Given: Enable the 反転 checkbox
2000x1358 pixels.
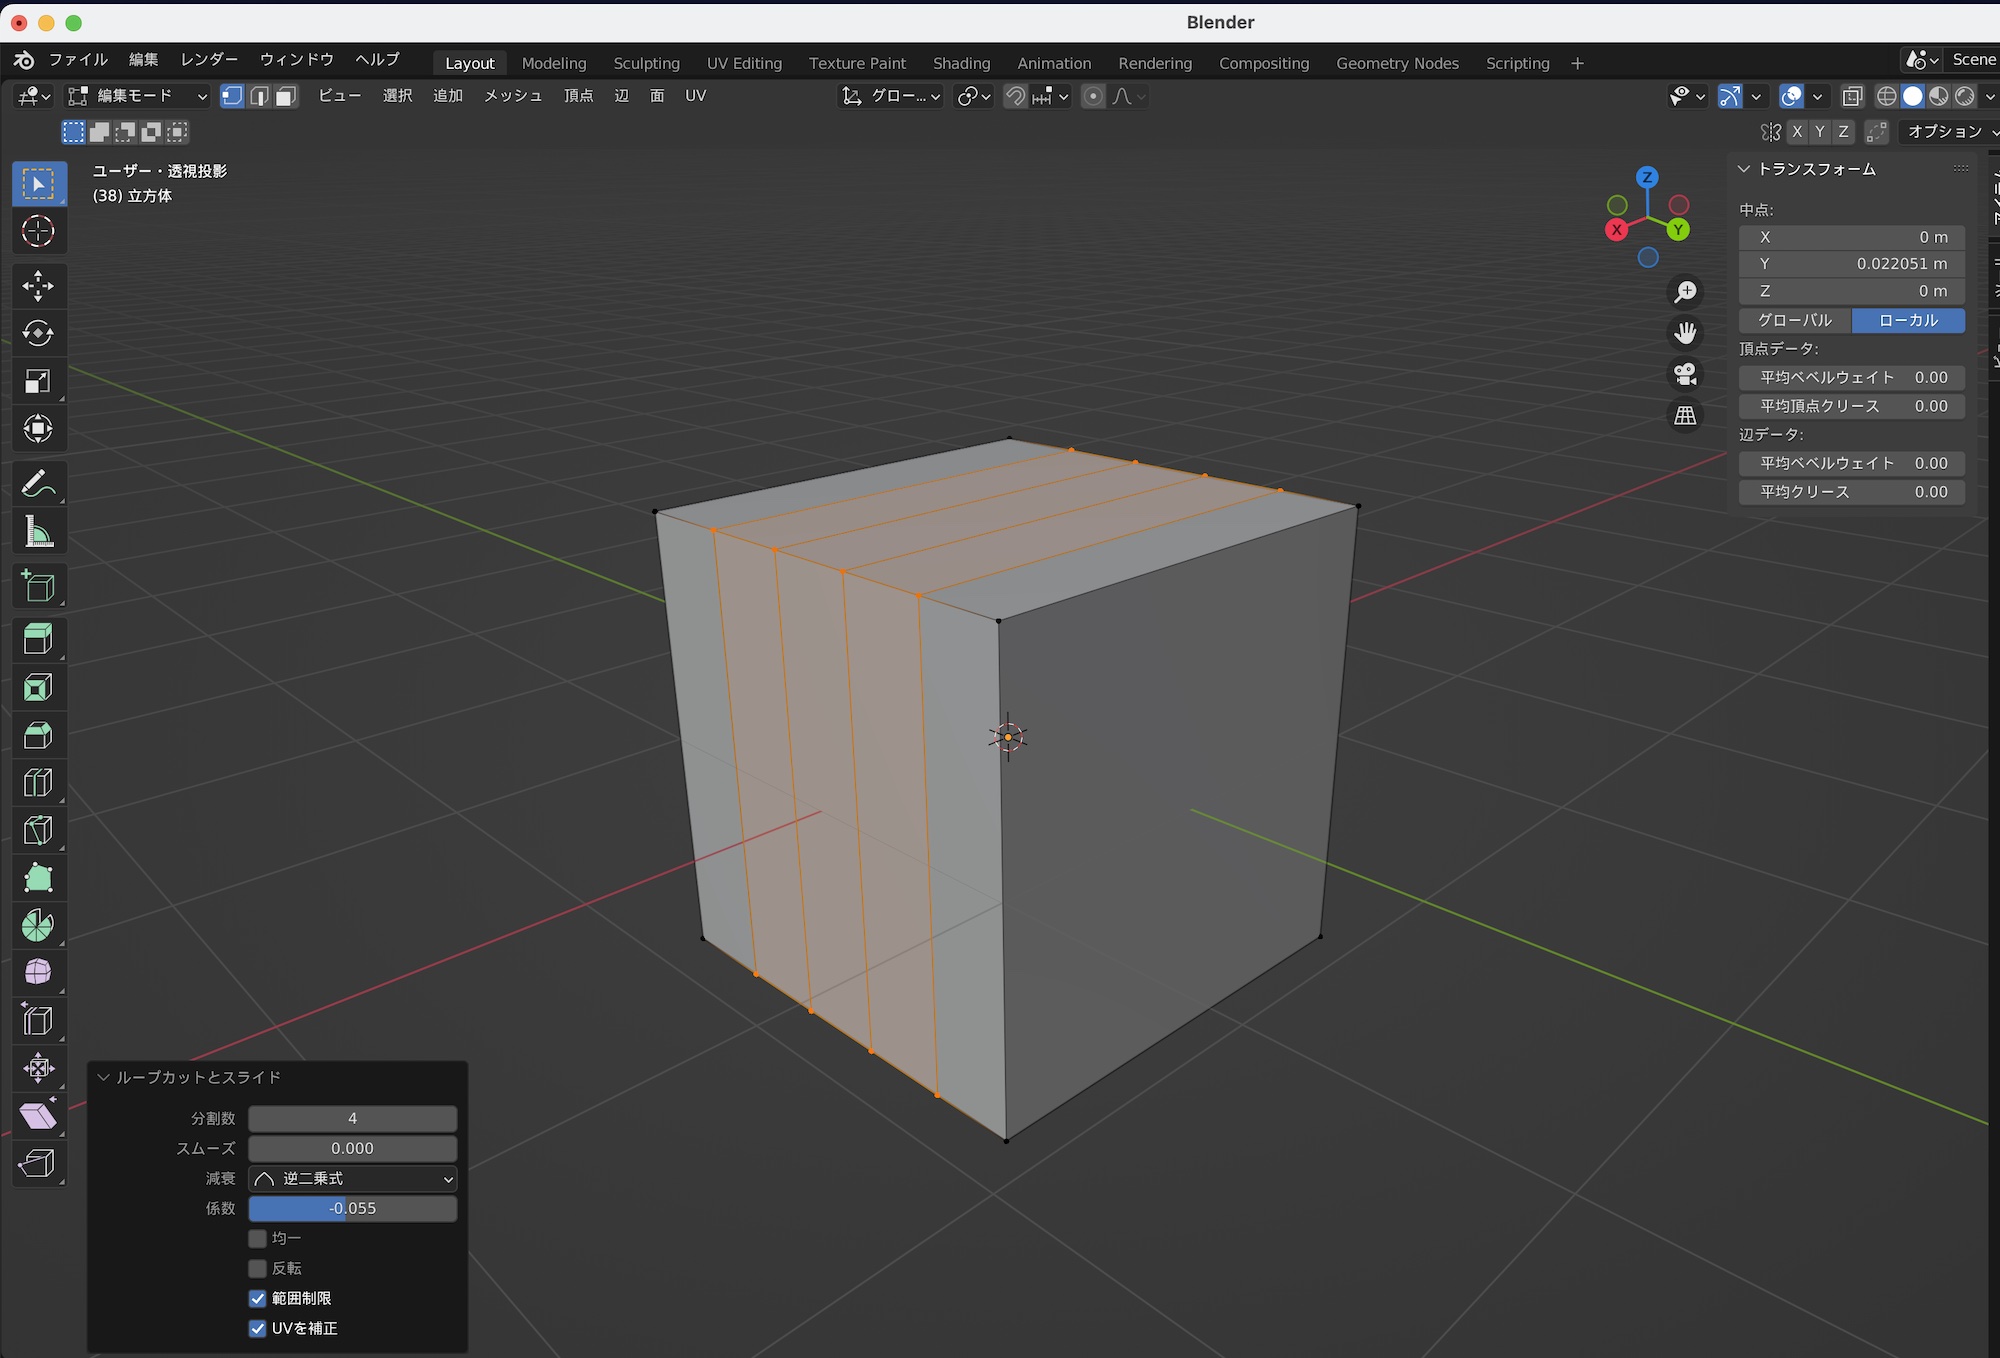Looking at the screenshot, I should point(258,1268).
